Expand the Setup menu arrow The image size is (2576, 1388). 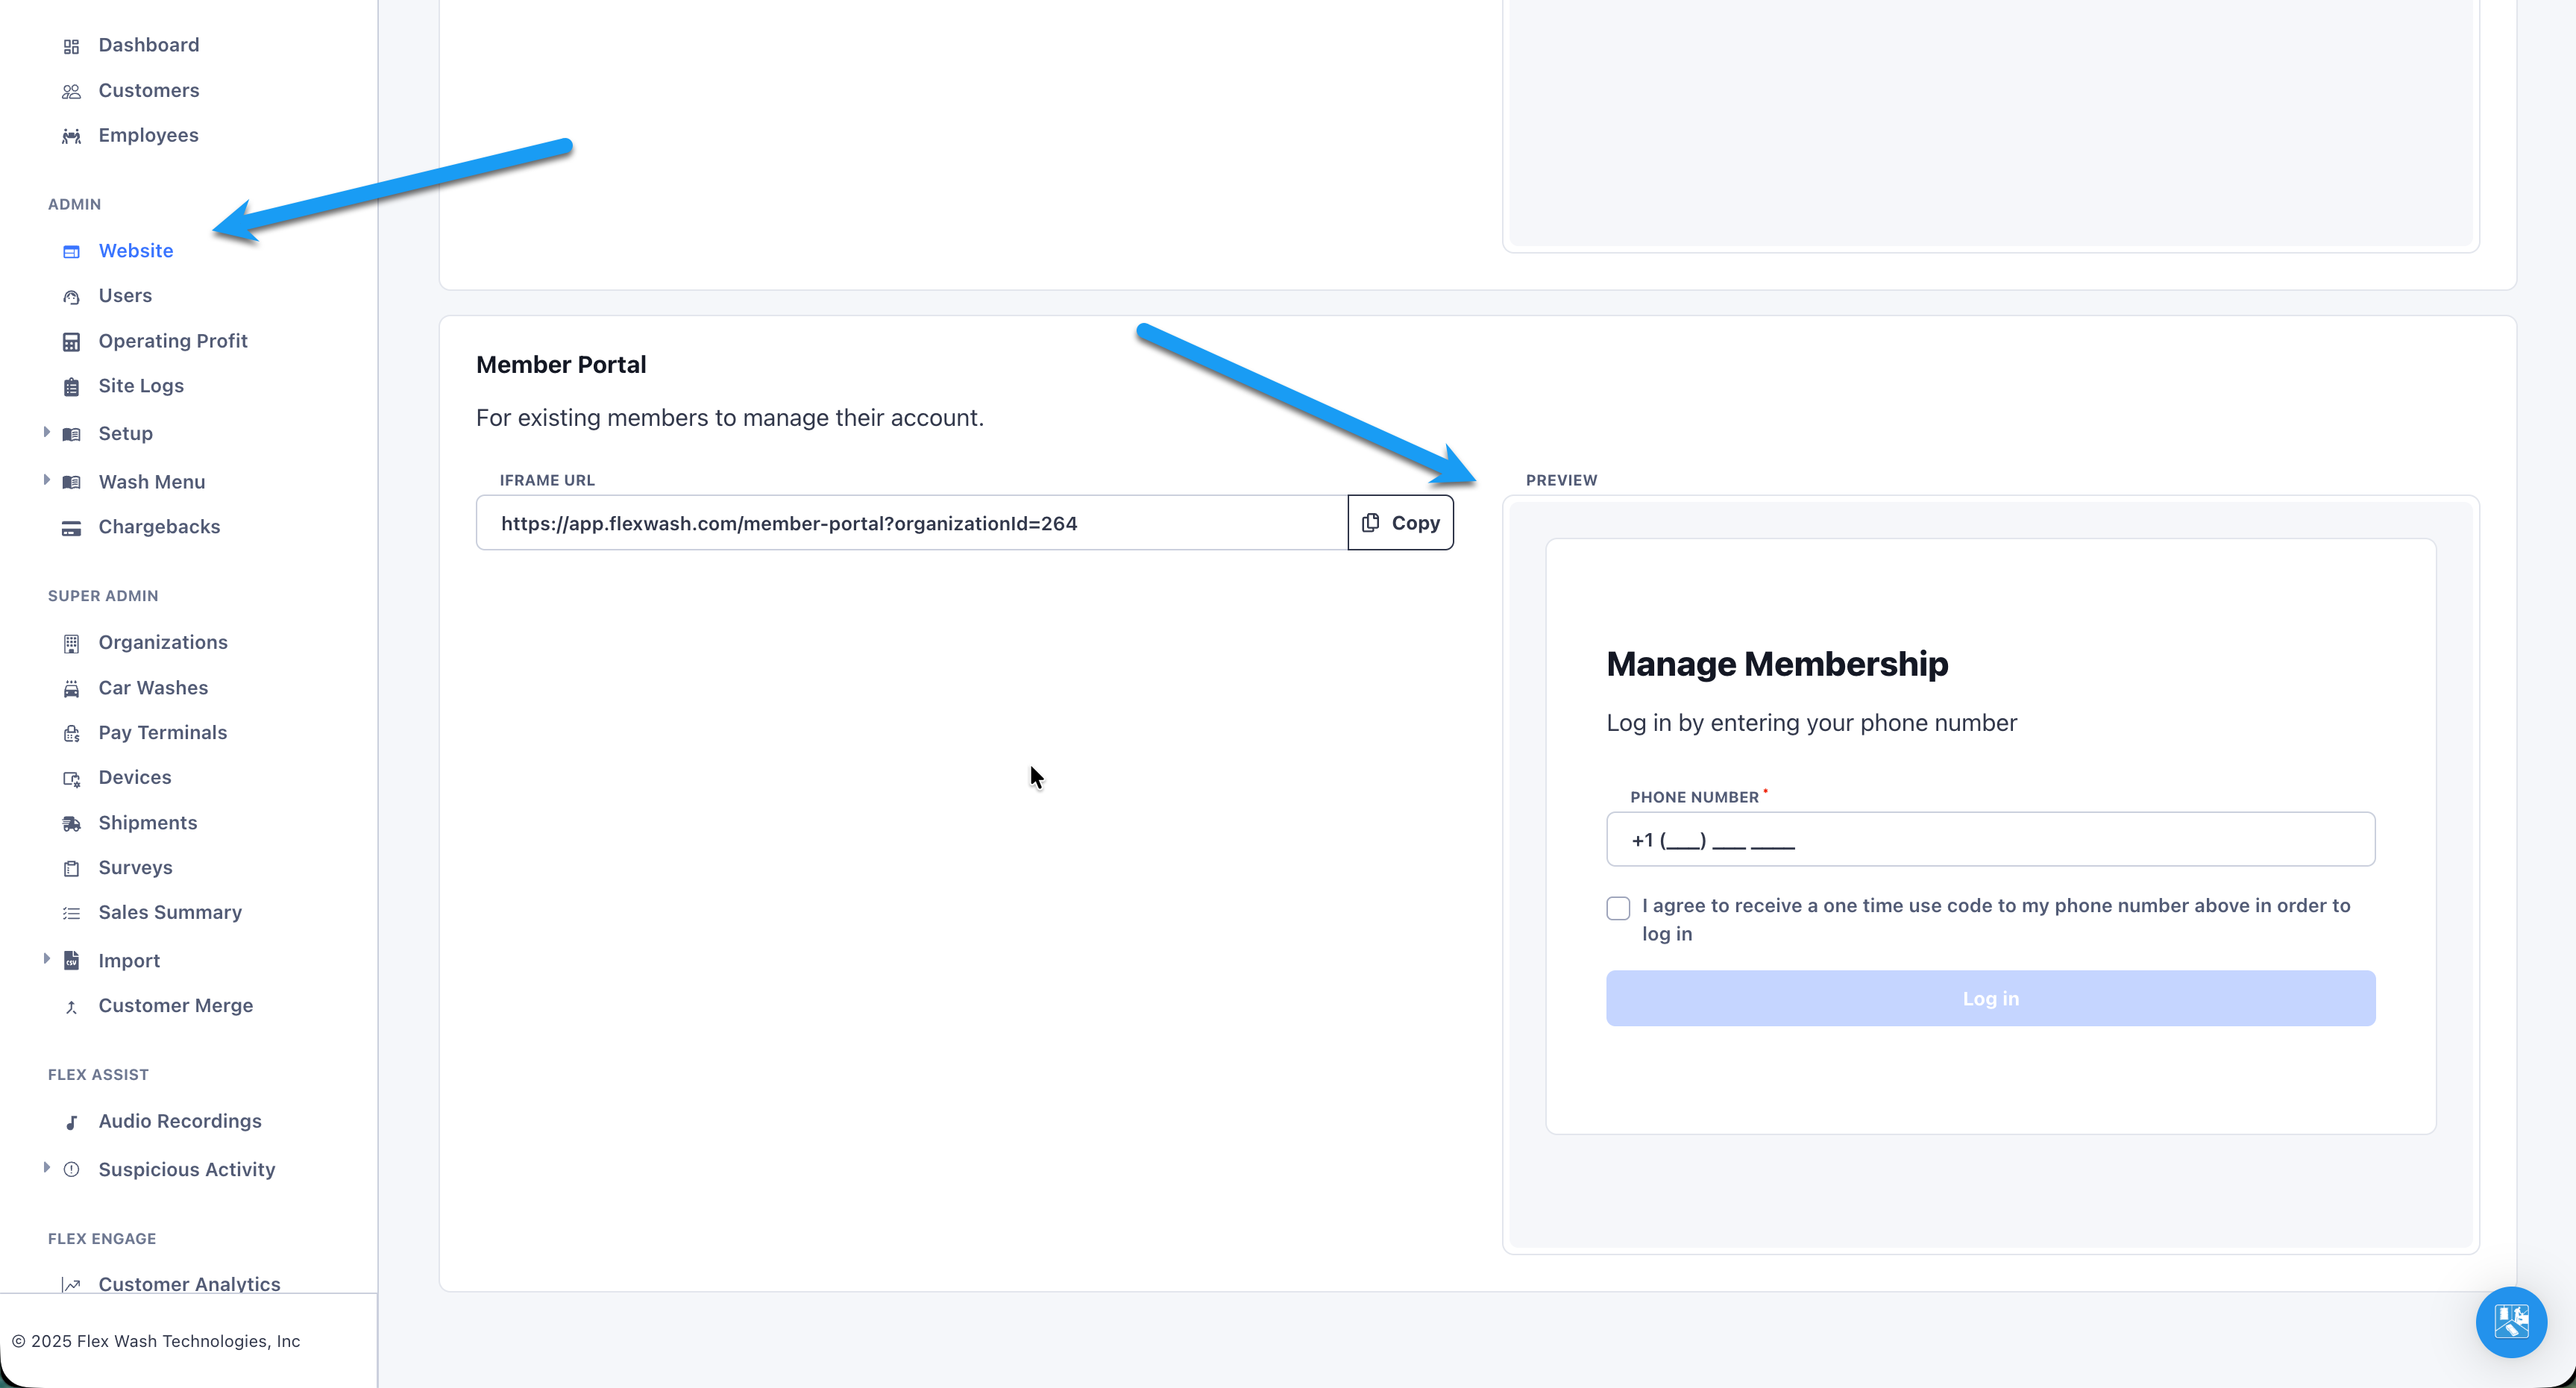[46, 432]
